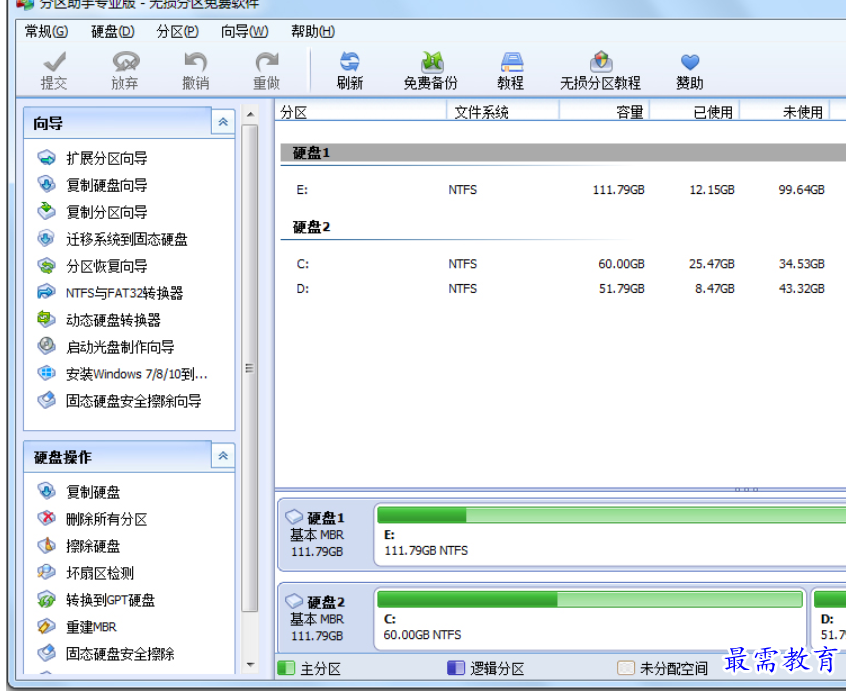The image size is (846, 691).
Task: Choose 重建MBR operation
Action: coord(77,627)
